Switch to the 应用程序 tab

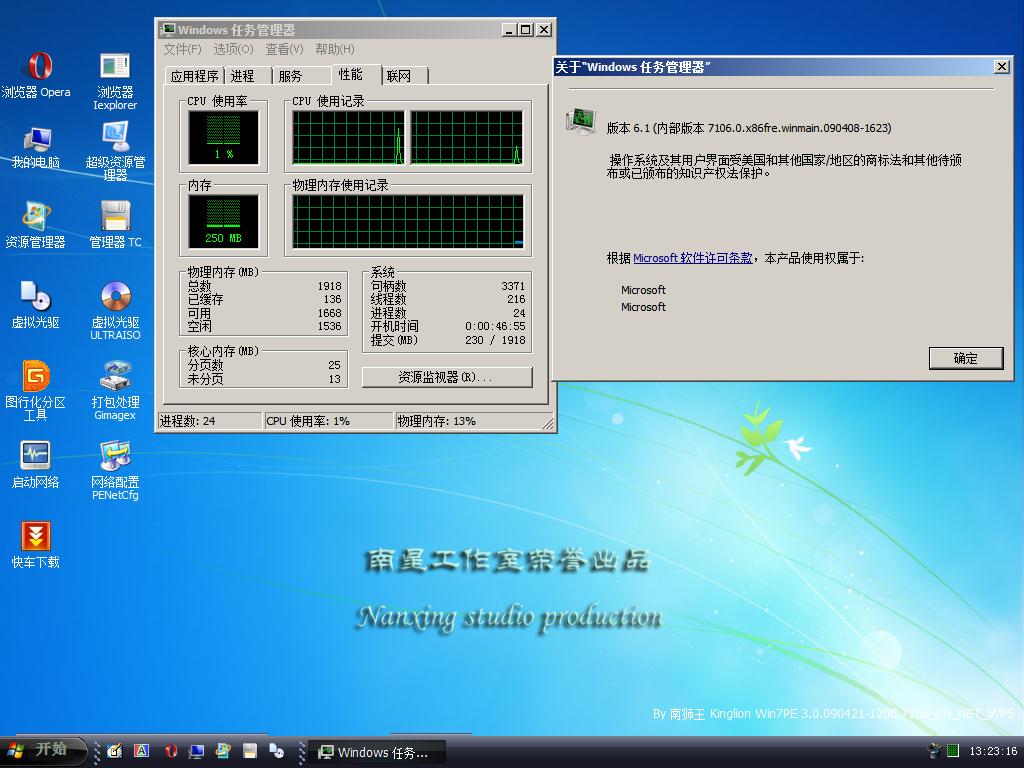click(194, 76)
